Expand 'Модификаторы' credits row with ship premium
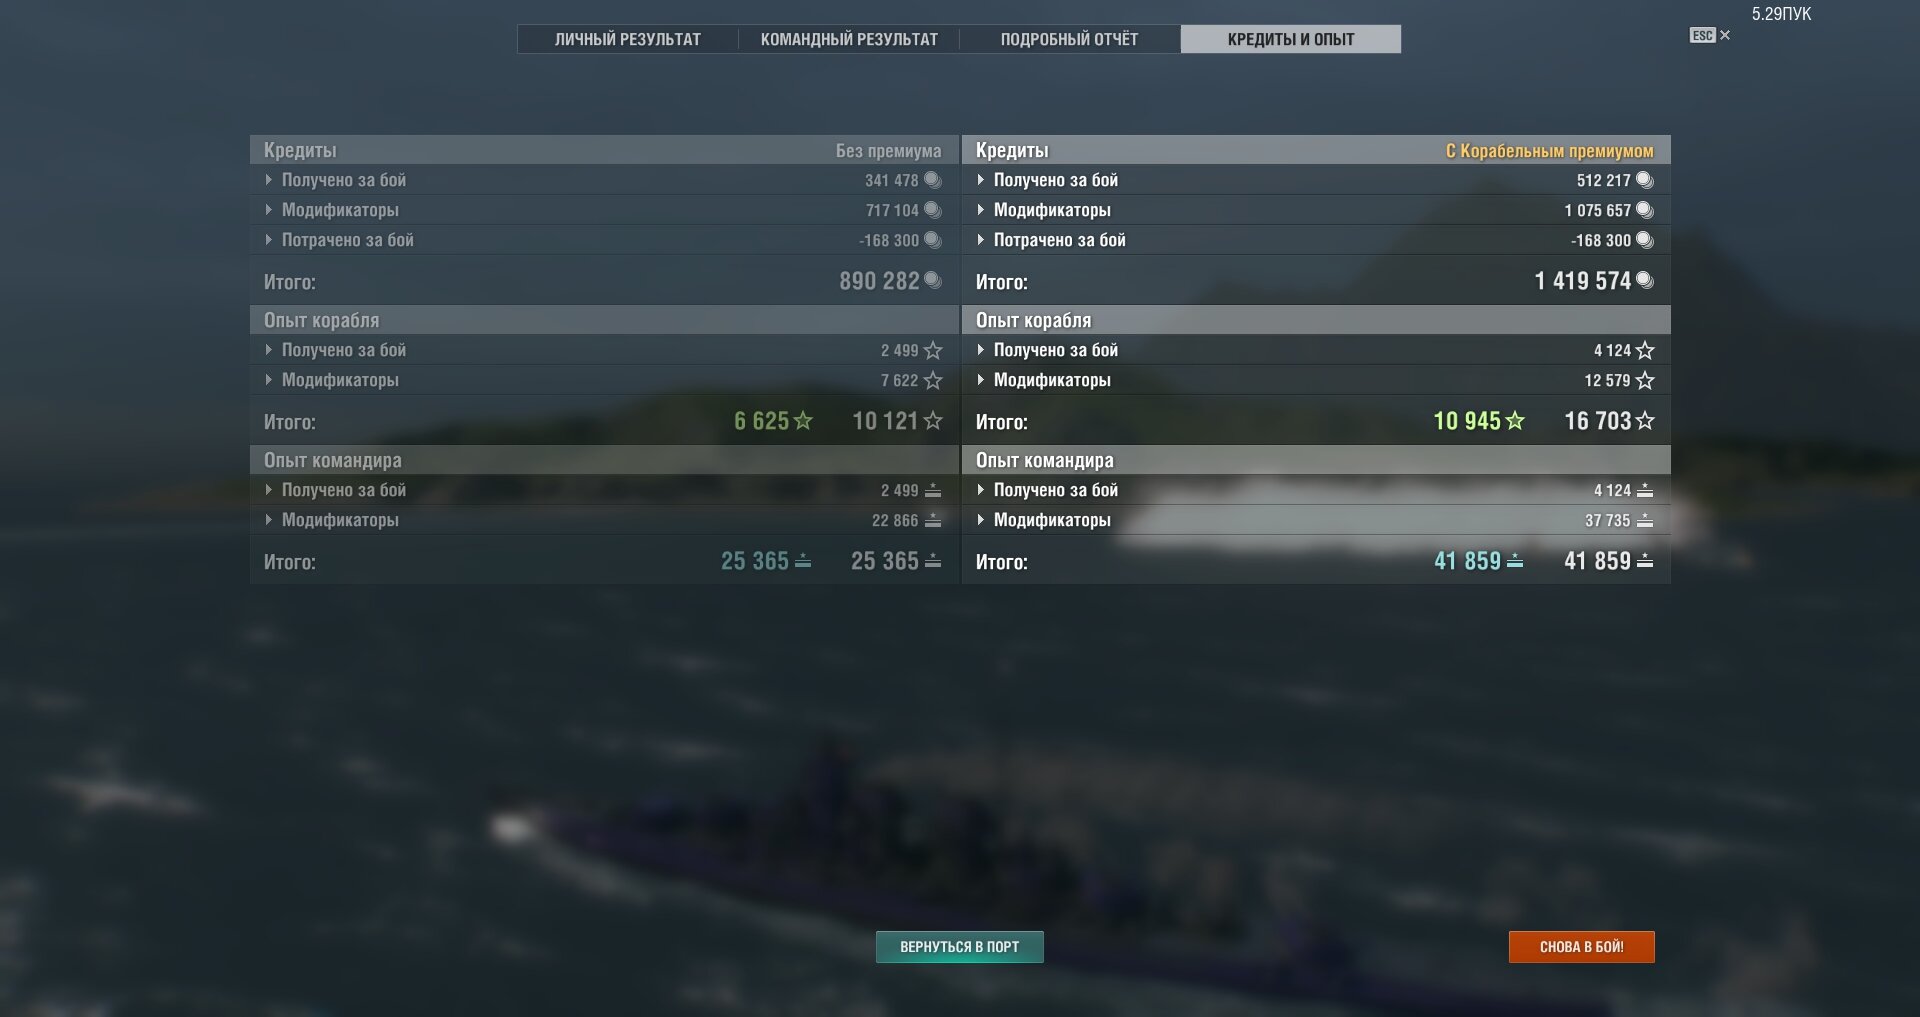 point(1316,210)
